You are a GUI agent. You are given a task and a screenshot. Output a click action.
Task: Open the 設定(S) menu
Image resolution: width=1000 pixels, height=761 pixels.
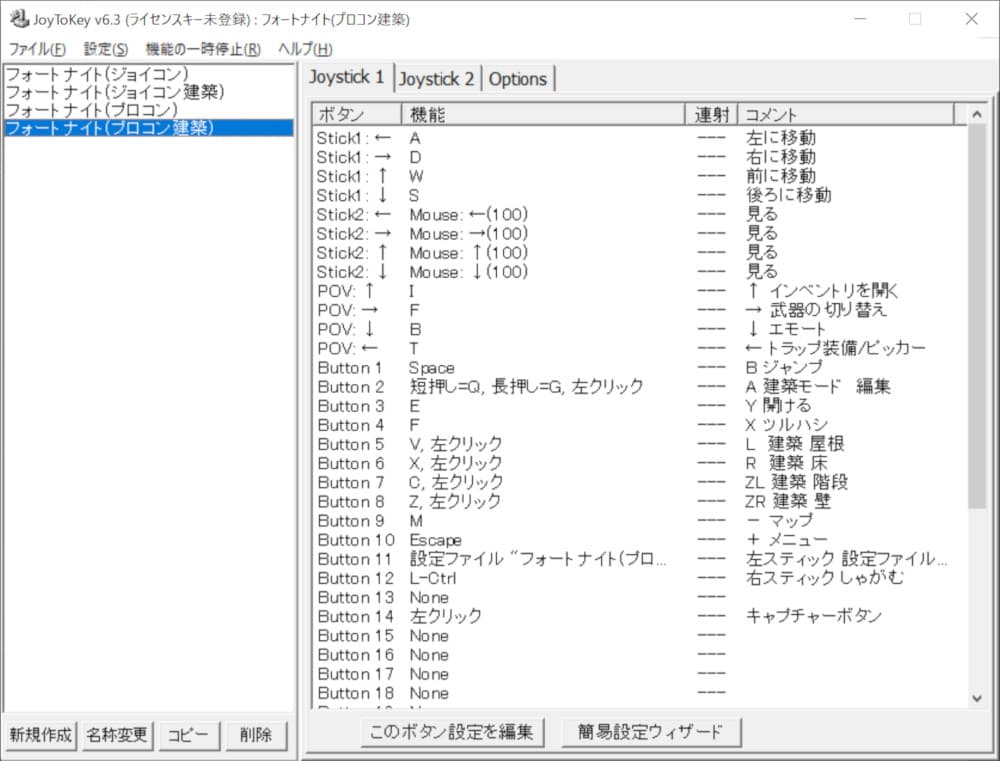coord(106,49)
